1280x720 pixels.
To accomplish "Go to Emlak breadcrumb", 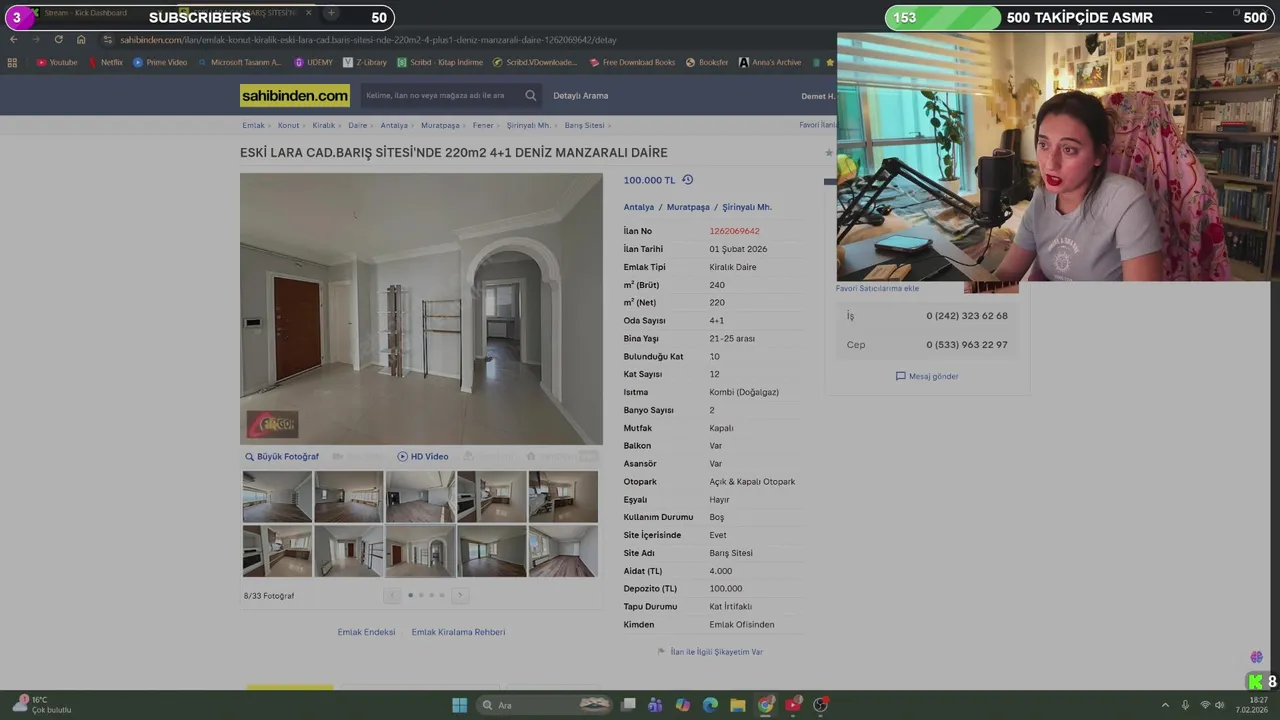I will [253, 126].
